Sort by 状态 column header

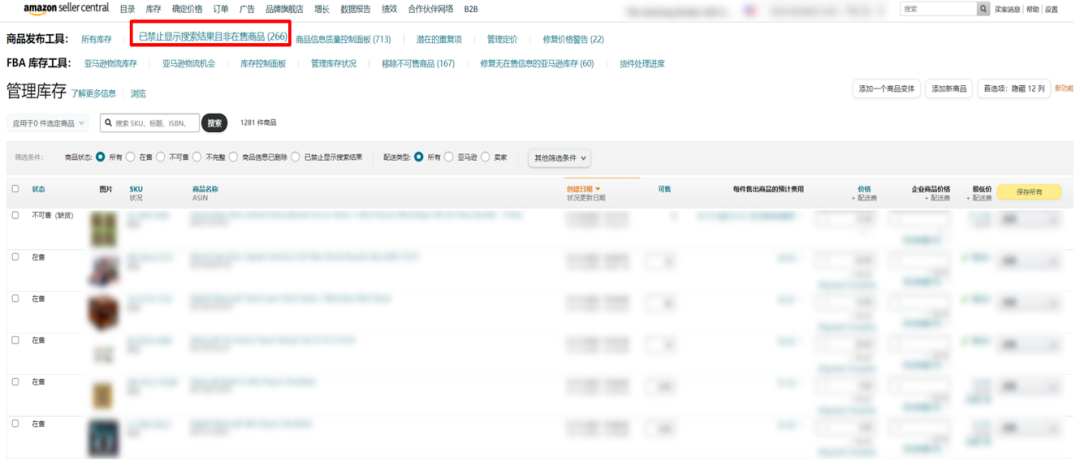pyautogui.click(x=39, y=189)
